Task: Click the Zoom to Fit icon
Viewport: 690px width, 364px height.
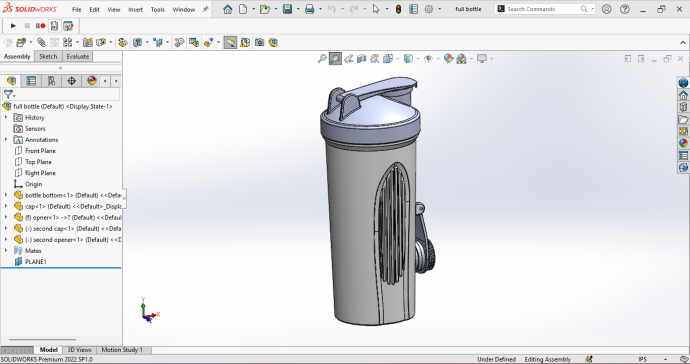Action: tap(322, 59)
